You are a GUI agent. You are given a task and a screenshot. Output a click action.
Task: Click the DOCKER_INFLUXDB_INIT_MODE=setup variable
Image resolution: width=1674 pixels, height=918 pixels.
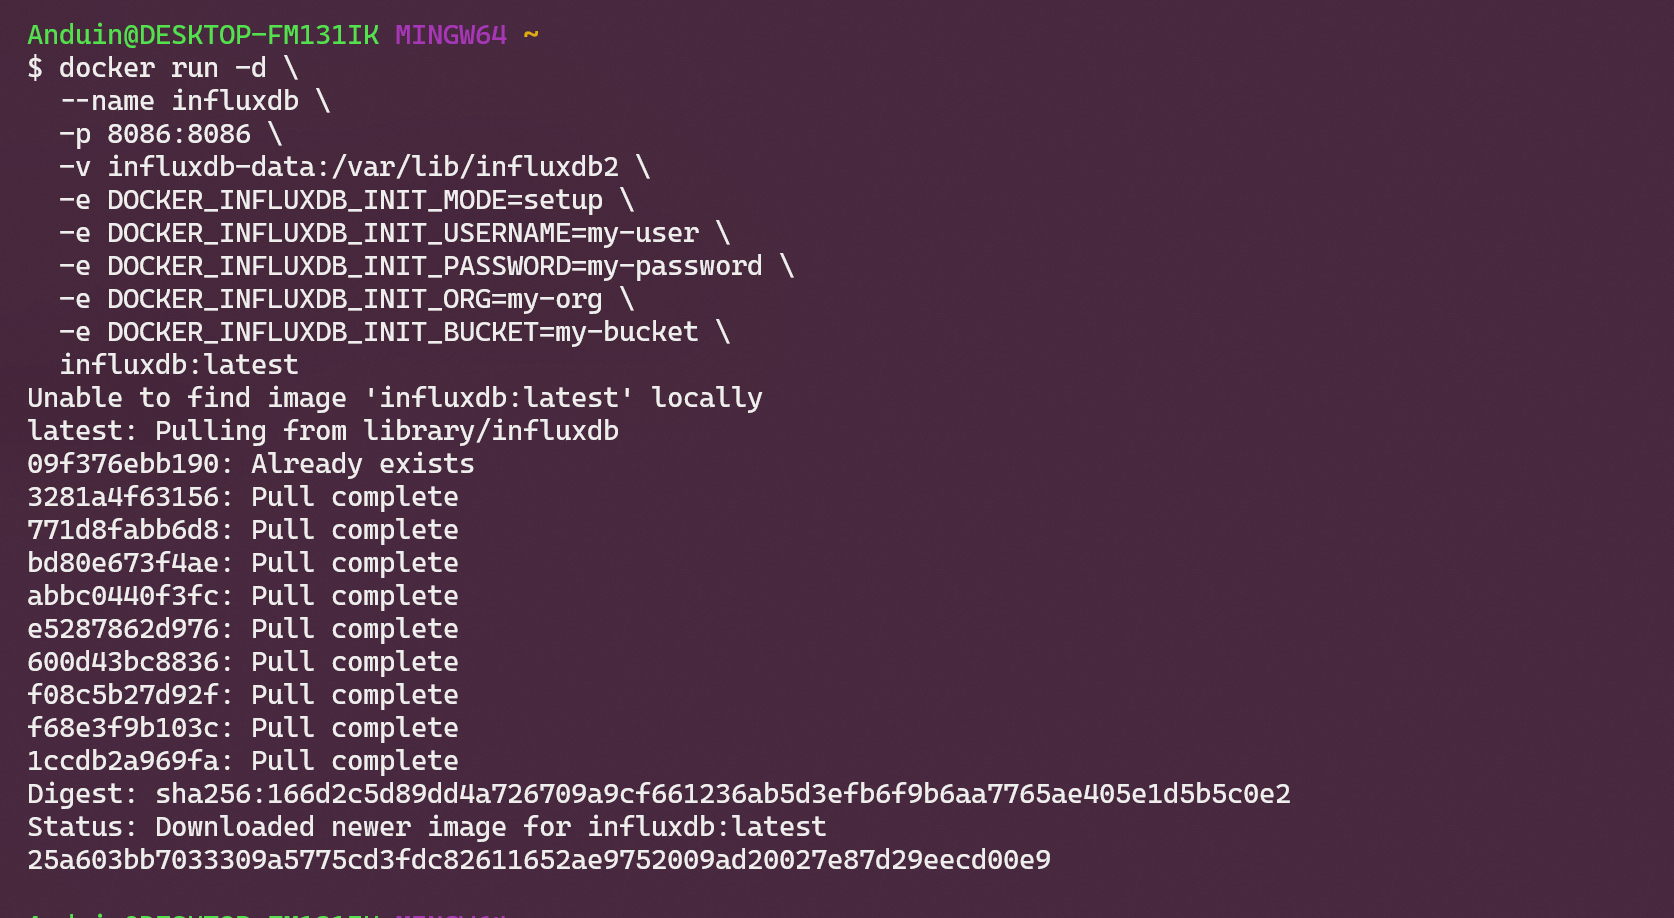[355, 200]
